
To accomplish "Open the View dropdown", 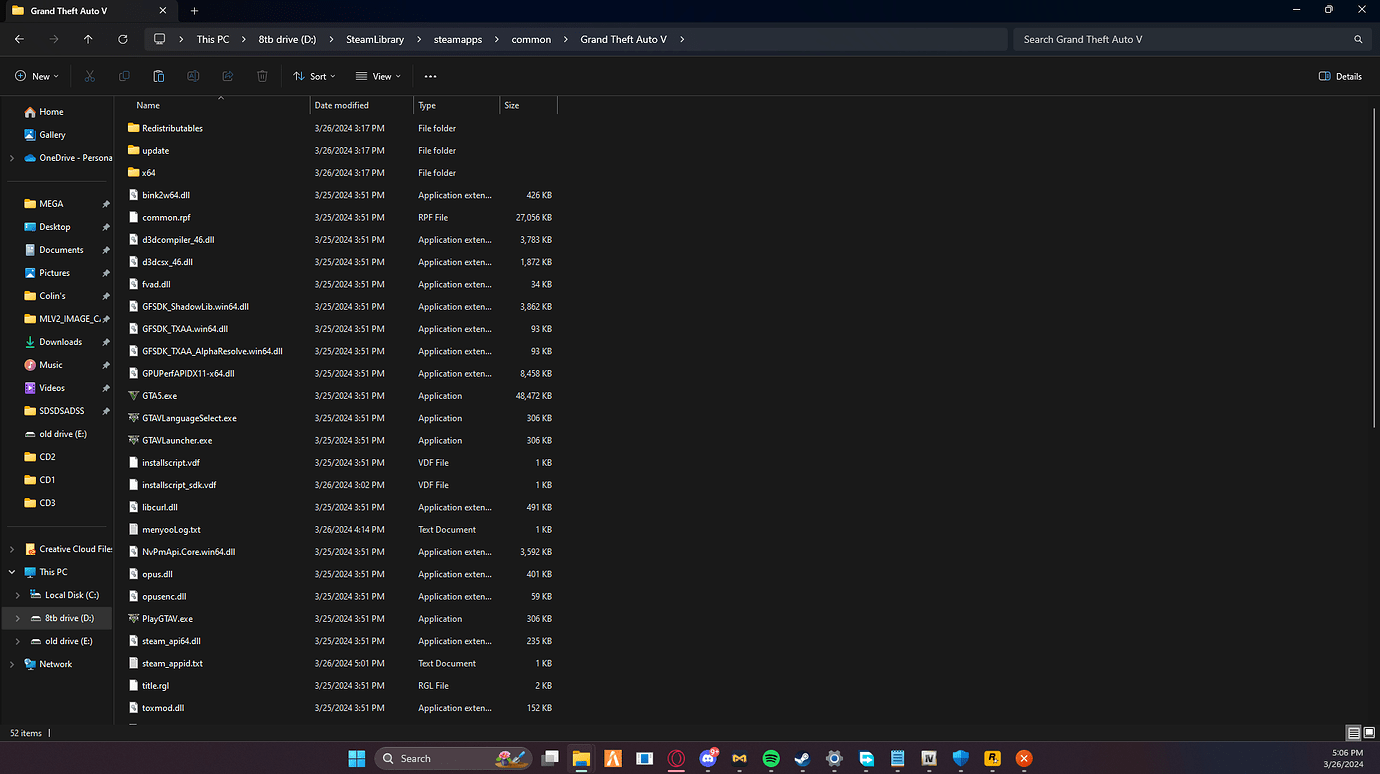I will coord(378,76).
